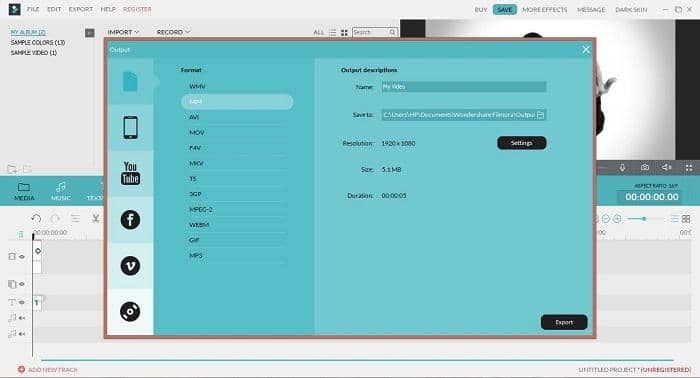This screenshot has height=378, width=700.
Task: Zoom out timeline with minus circle
Action: tap(606, 219)
